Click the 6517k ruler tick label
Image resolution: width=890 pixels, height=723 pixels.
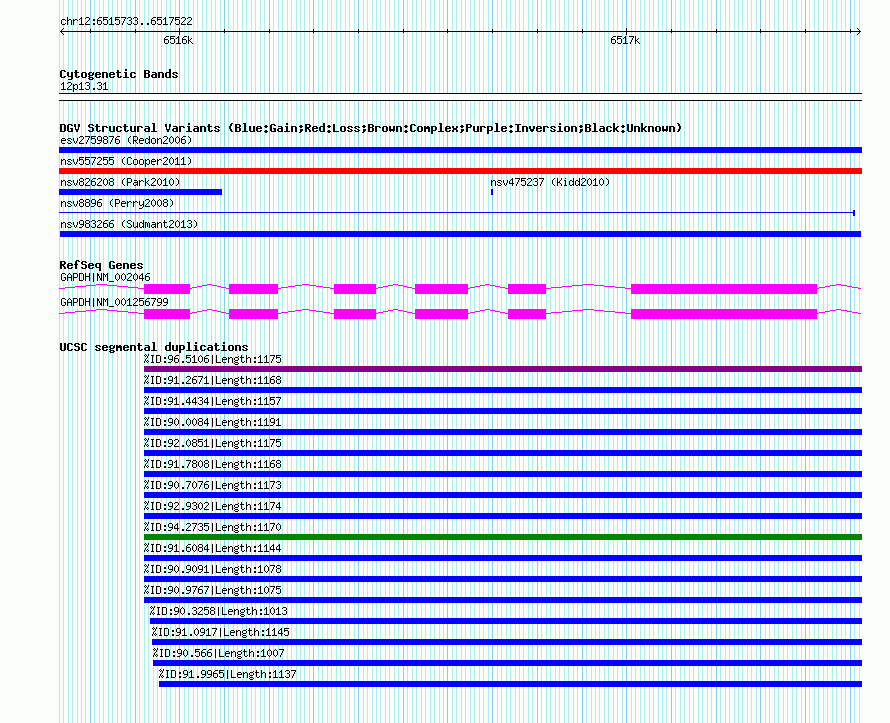coord(625,40)
